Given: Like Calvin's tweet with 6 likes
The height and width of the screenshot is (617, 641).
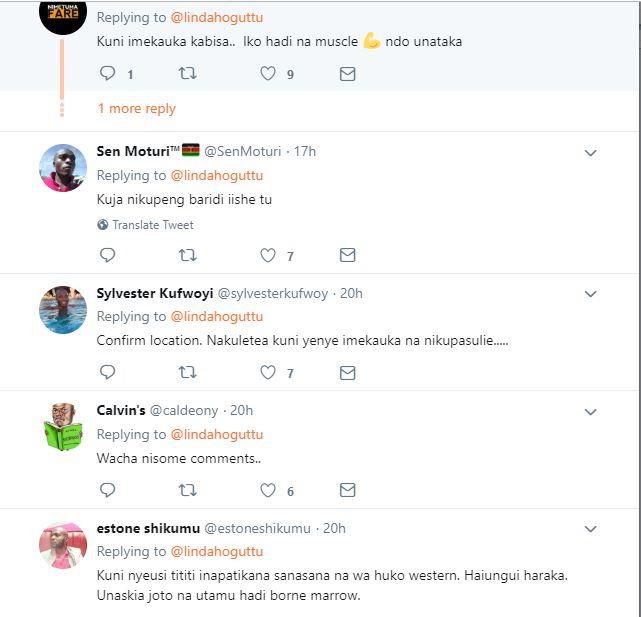Looking at the screenshot, I should tap(268, 490).
